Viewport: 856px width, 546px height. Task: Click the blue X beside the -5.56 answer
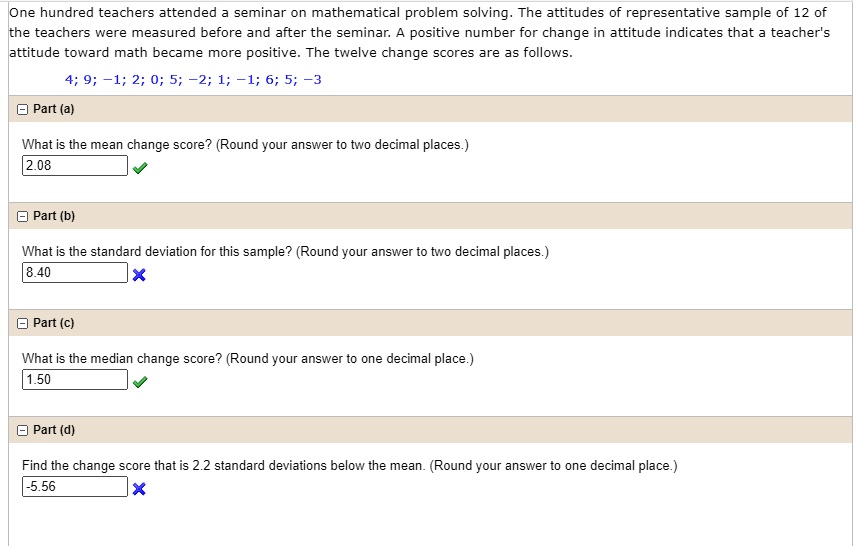click(x=139, y=489)
